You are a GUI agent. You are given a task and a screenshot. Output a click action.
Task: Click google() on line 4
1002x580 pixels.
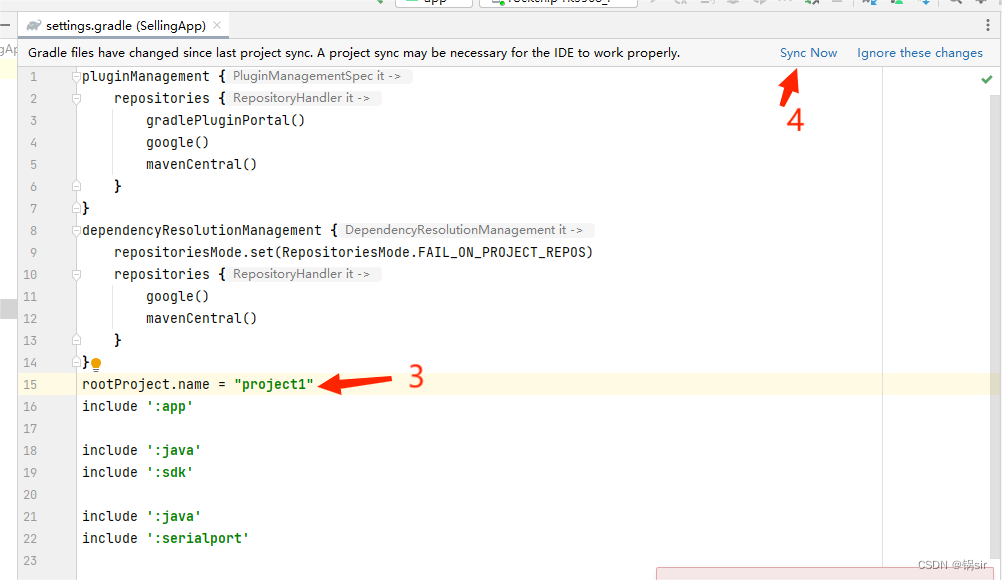click(x=178, y=142)
